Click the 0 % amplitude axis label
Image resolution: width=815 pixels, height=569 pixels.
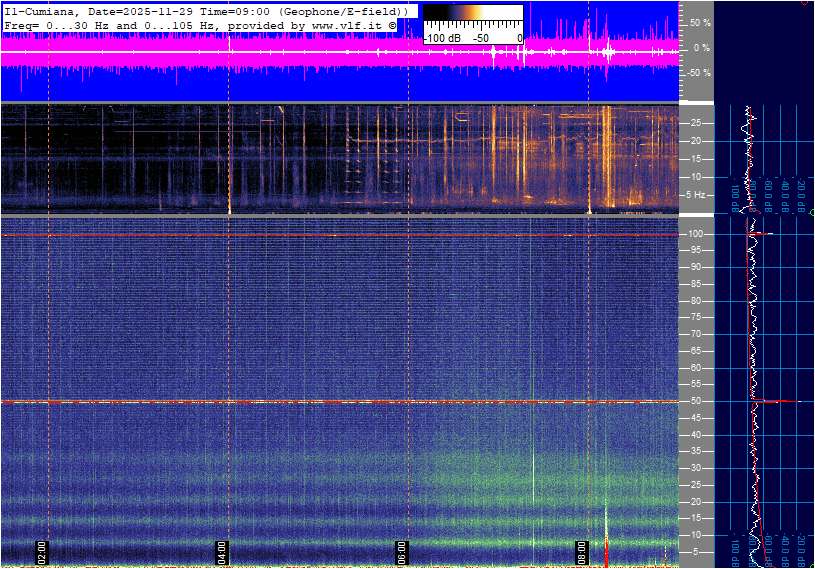coord(703,47)
